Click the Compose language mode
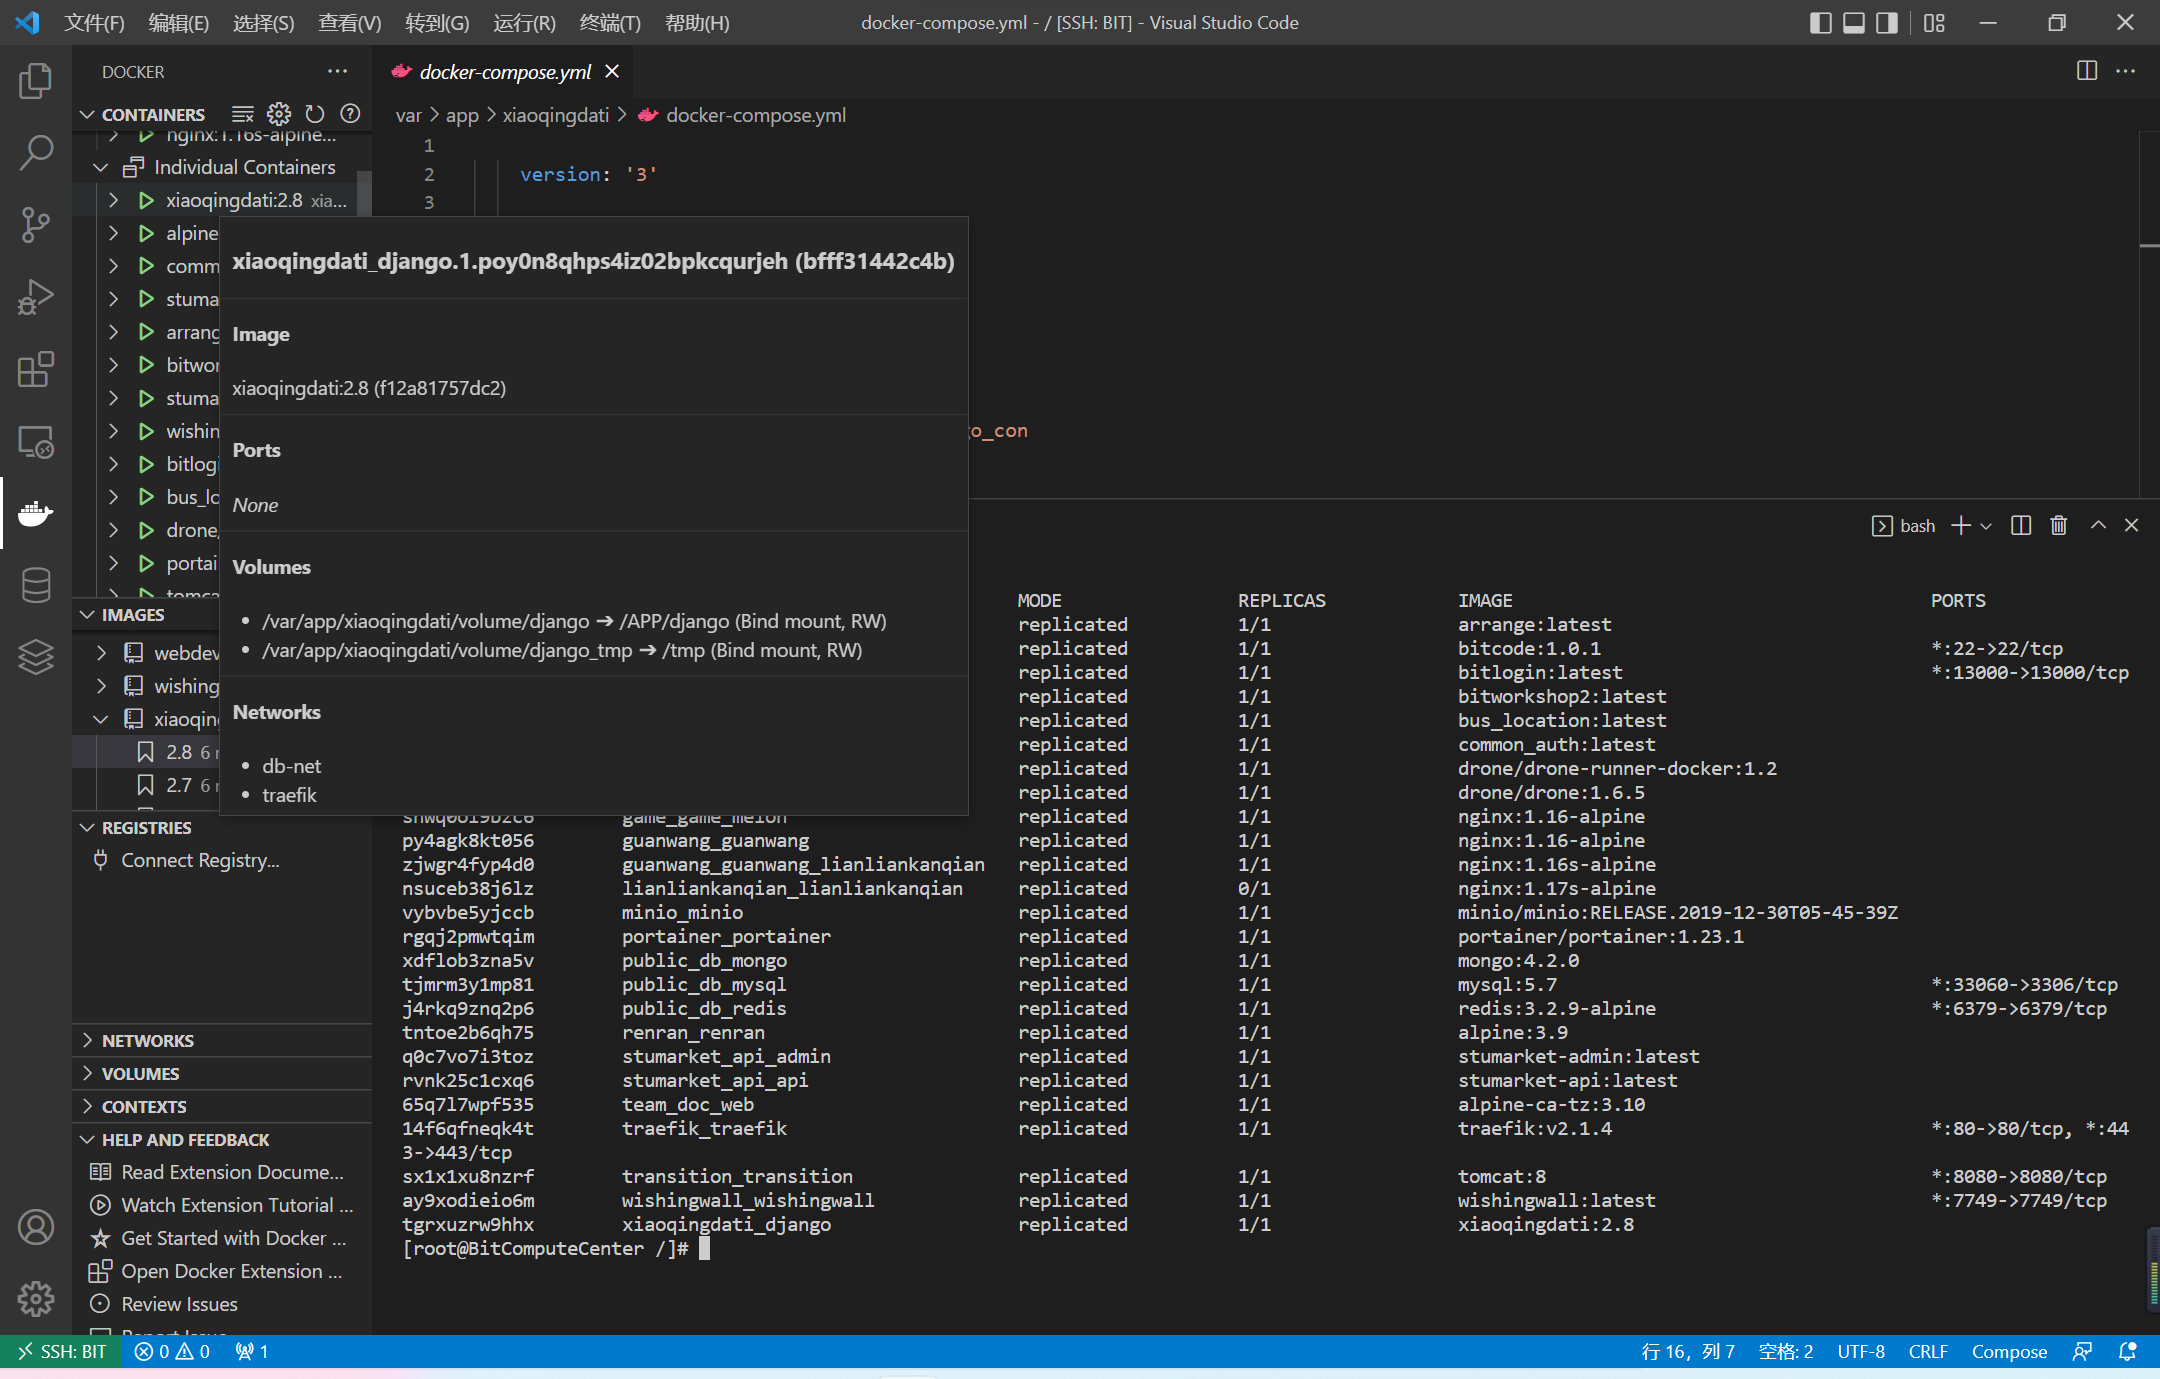2160x1379 pixels. click(2009, 1352)
